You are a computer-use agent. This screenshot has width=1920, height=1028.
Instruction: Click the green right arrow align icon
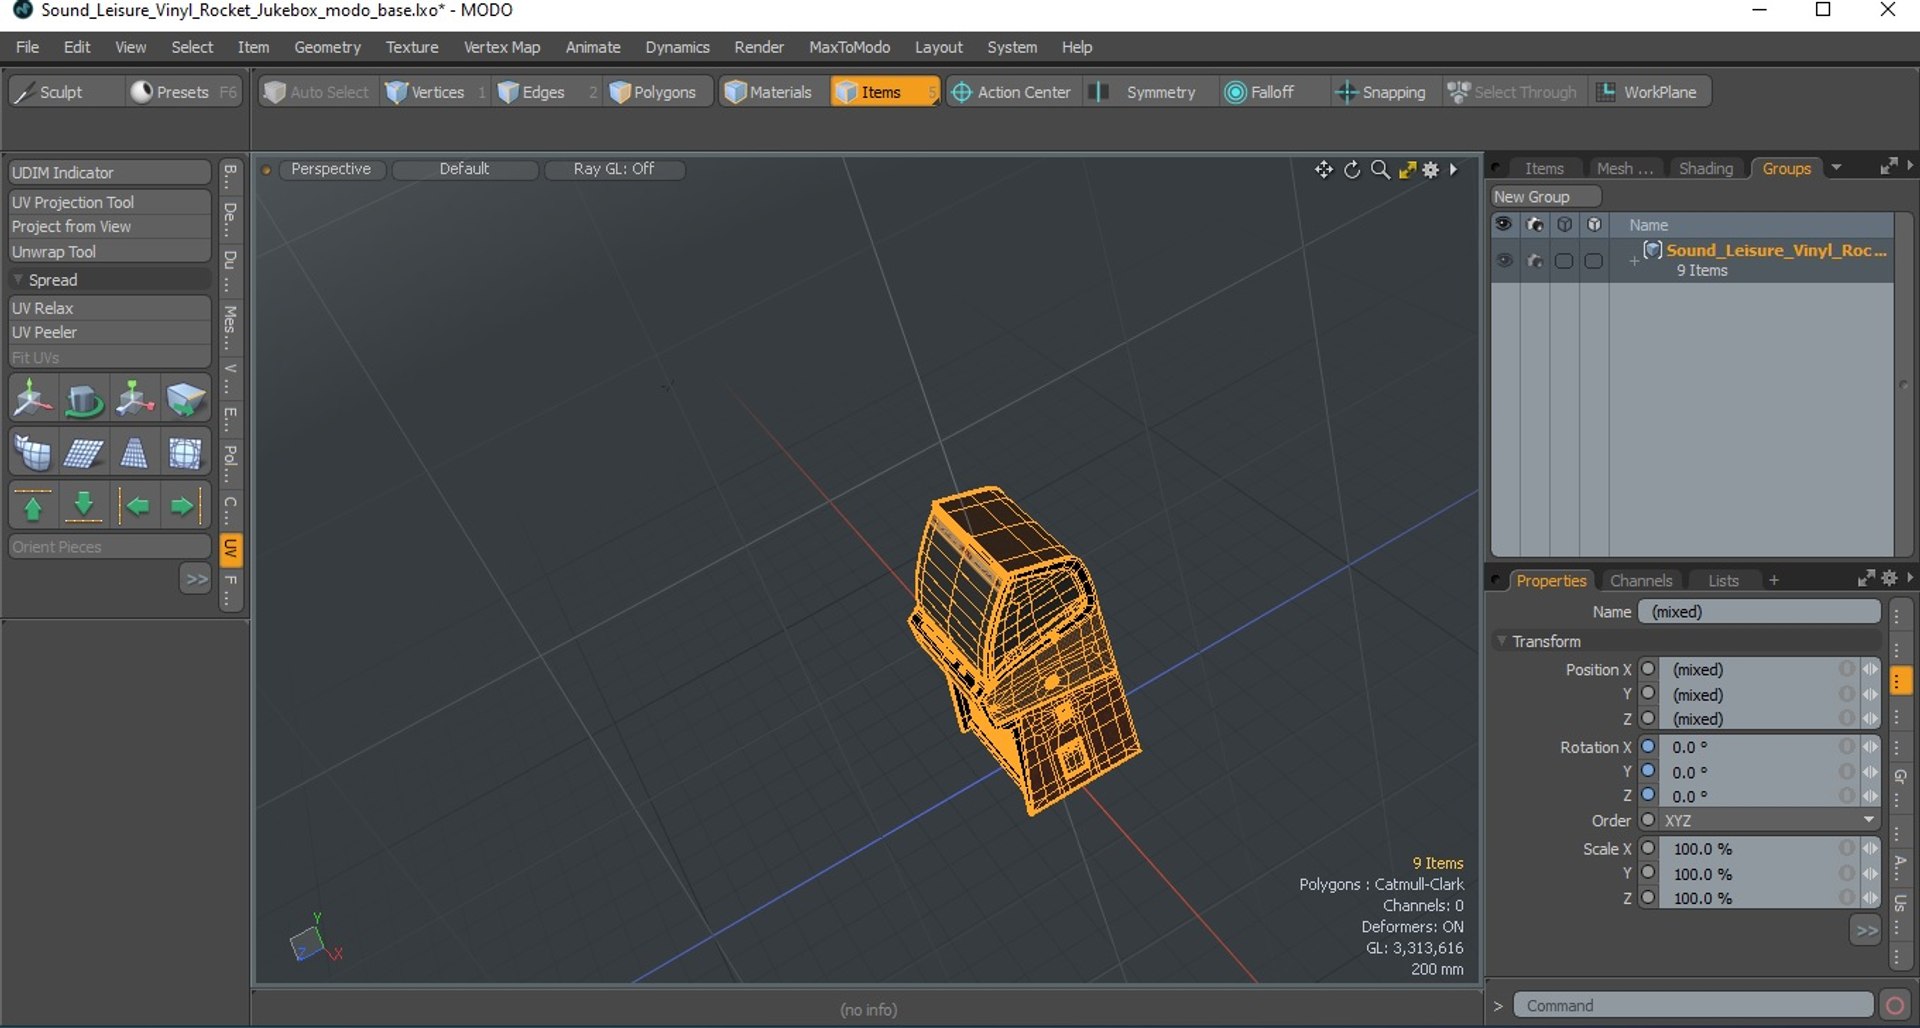click(185, 507)
